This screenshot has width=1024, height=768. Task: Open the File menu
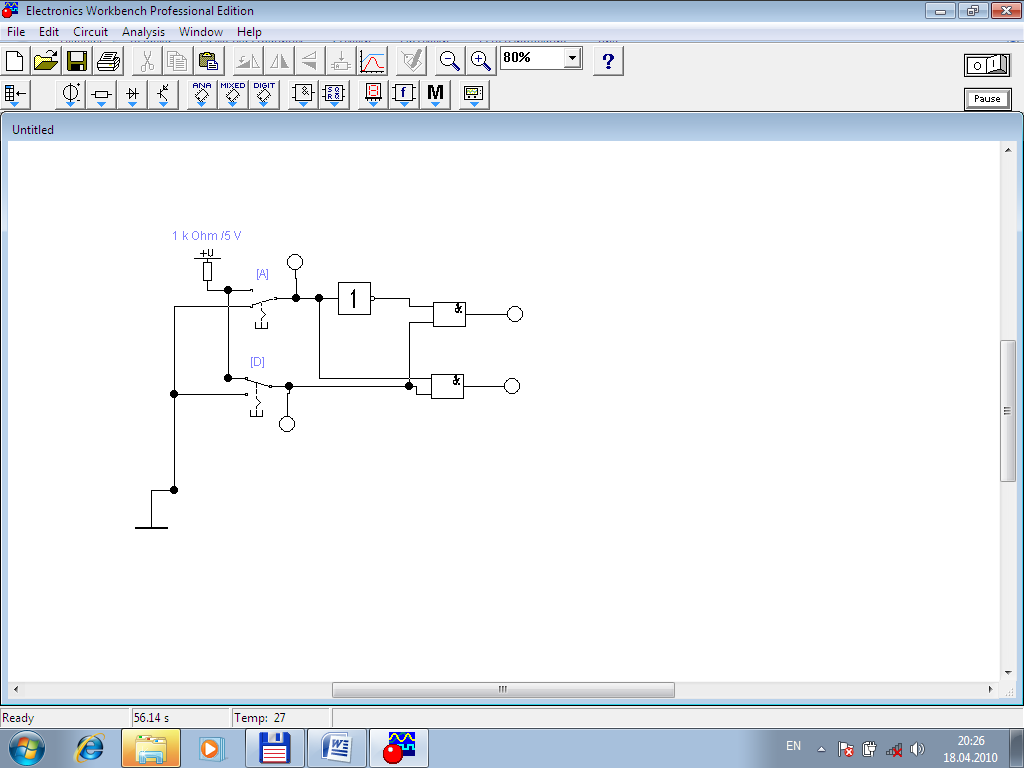(16, 31)
